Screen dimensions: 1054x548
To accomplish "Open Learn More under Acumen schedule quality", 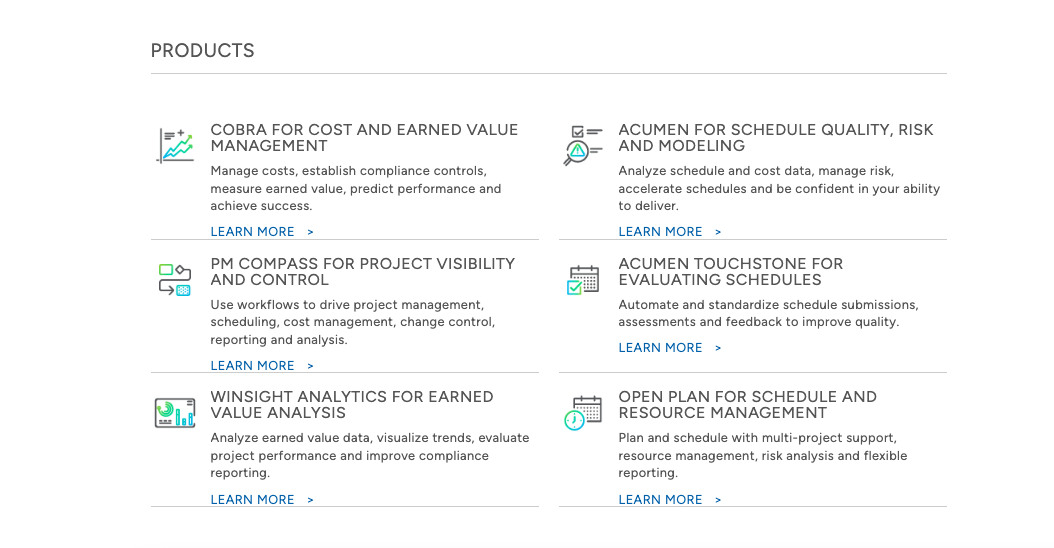I will click(670, 231).
